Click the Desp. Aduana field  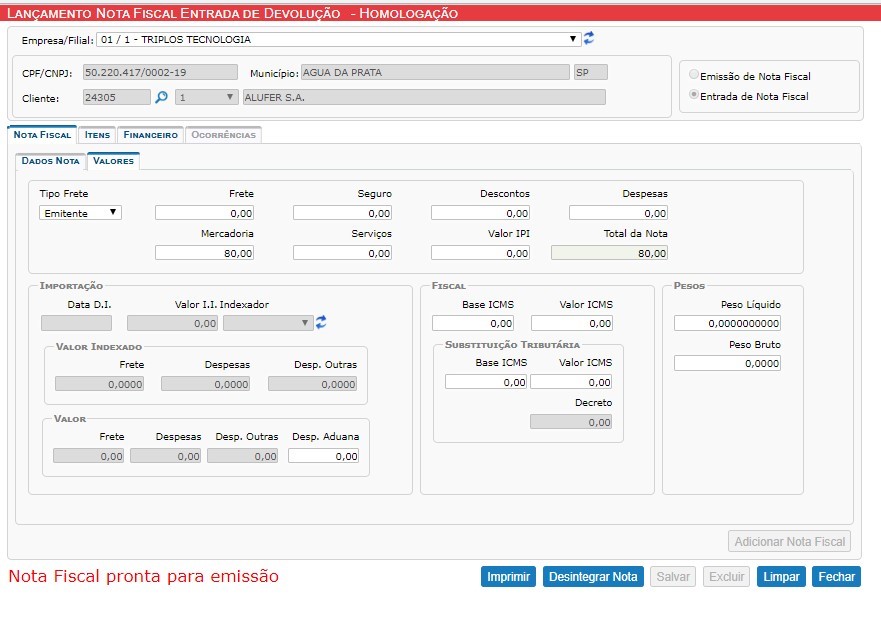pos(324,456)
